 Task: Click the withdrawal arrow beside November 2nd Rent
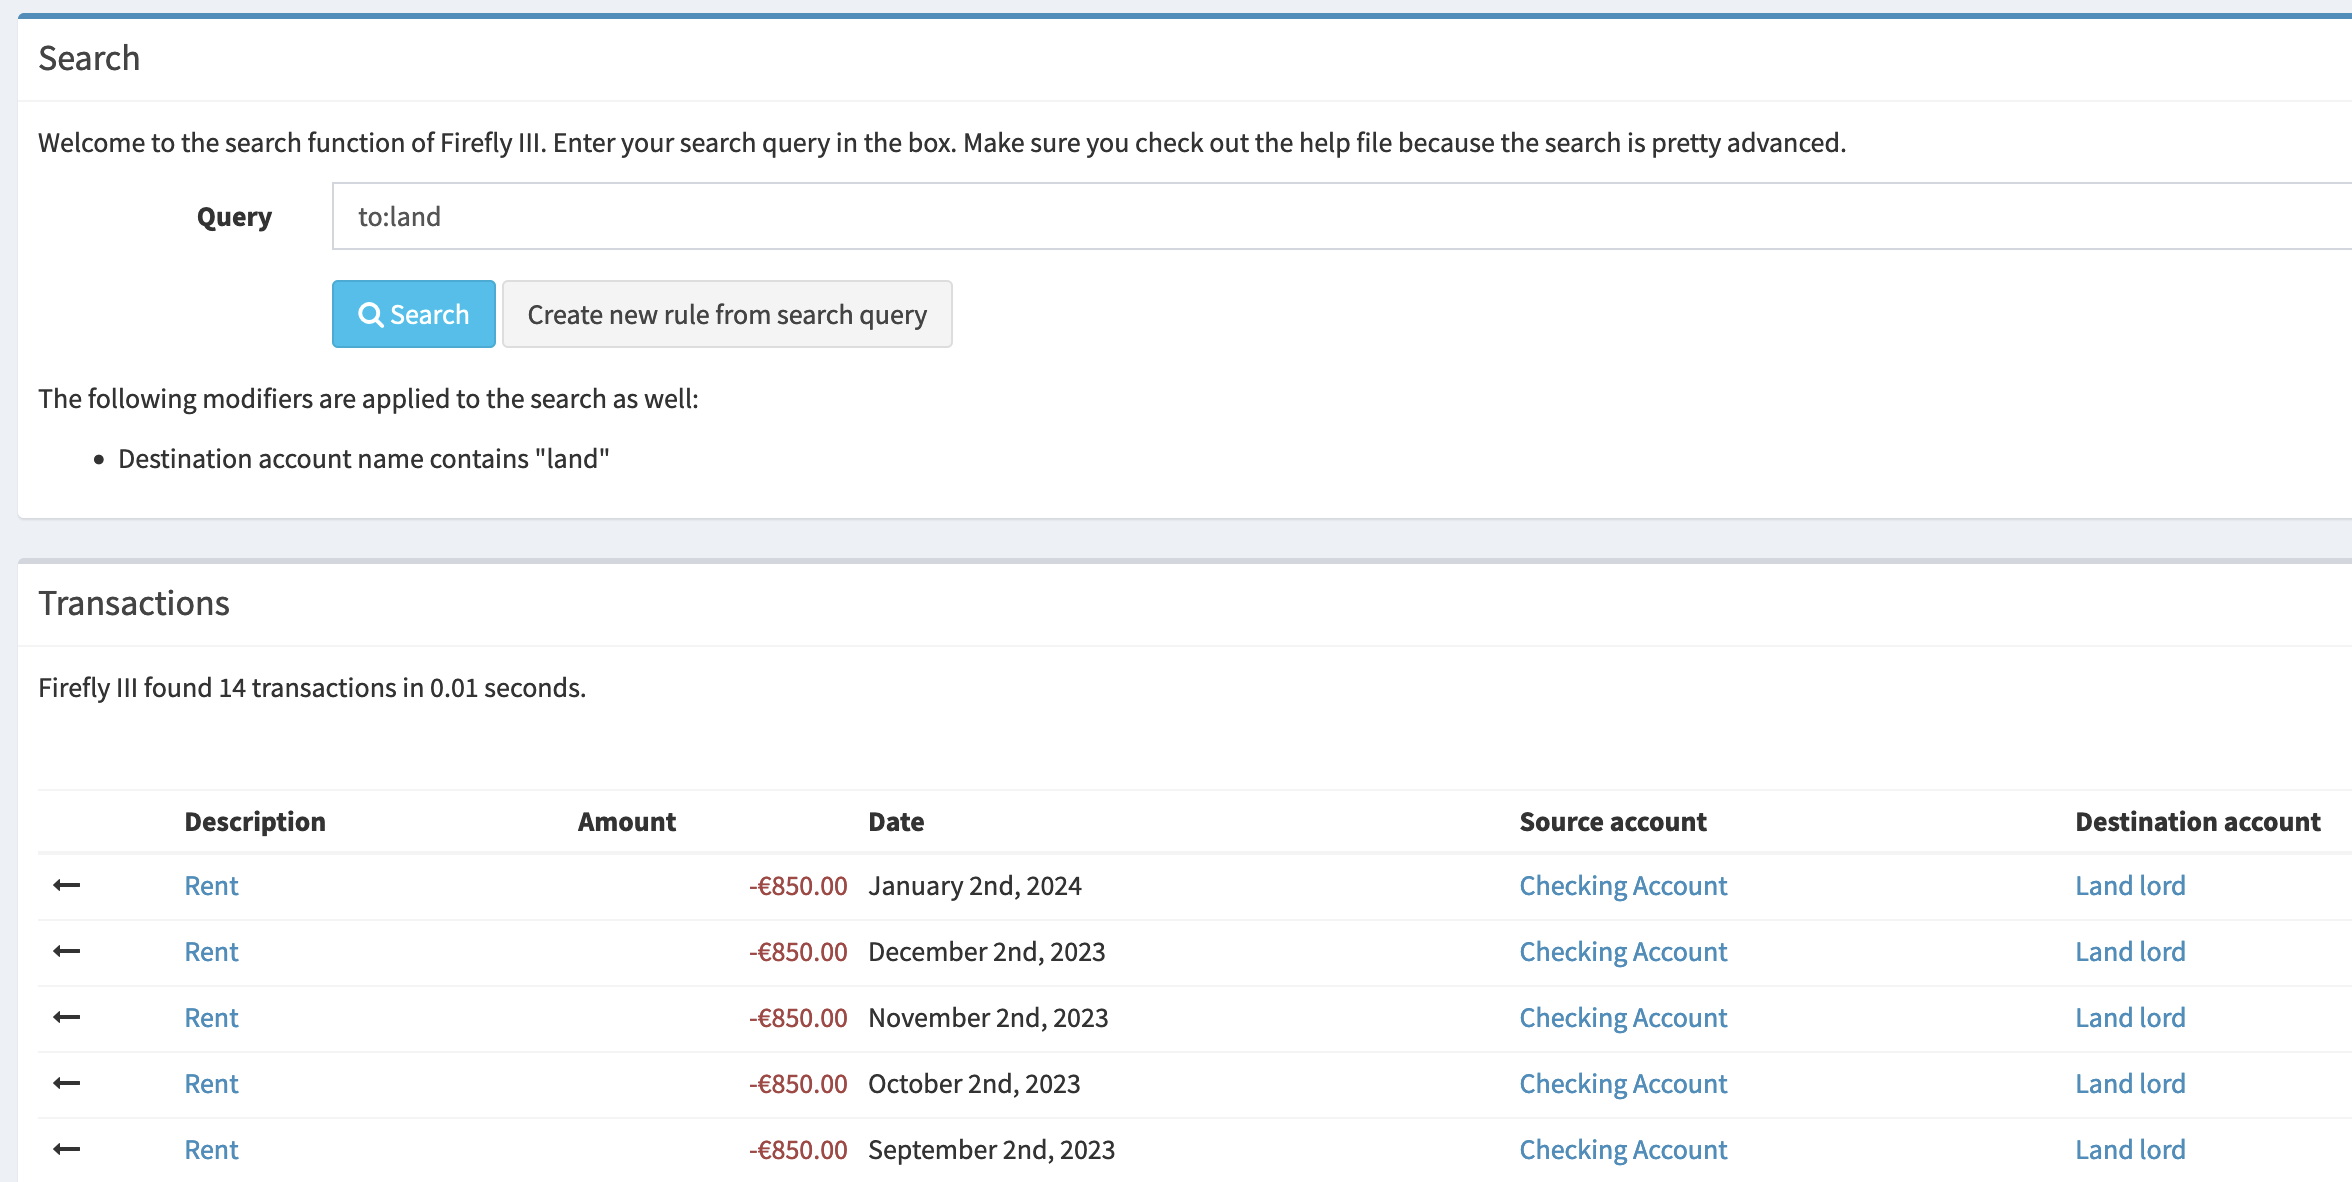(x=65, y=1017)
